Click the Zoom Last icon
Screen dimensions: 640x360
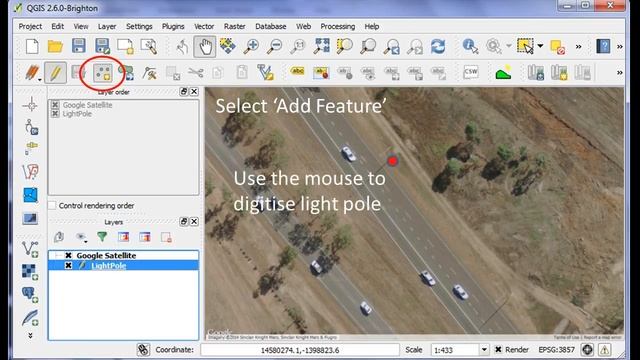pos(391,46)
